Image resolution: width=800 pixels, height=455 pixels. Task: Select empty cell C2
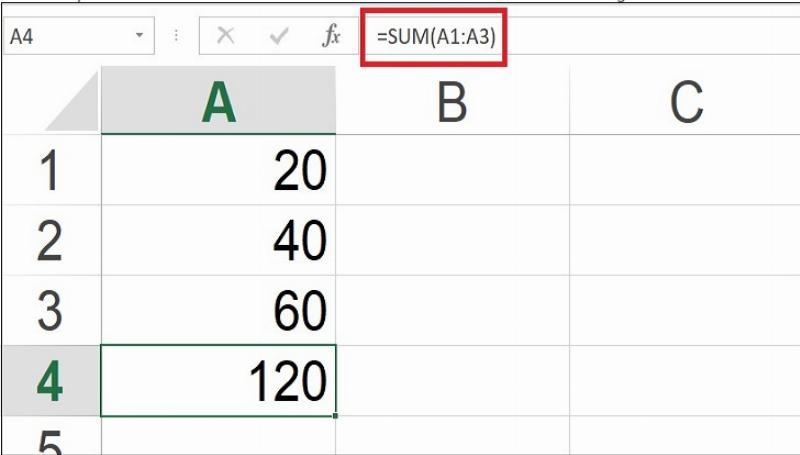685,240
